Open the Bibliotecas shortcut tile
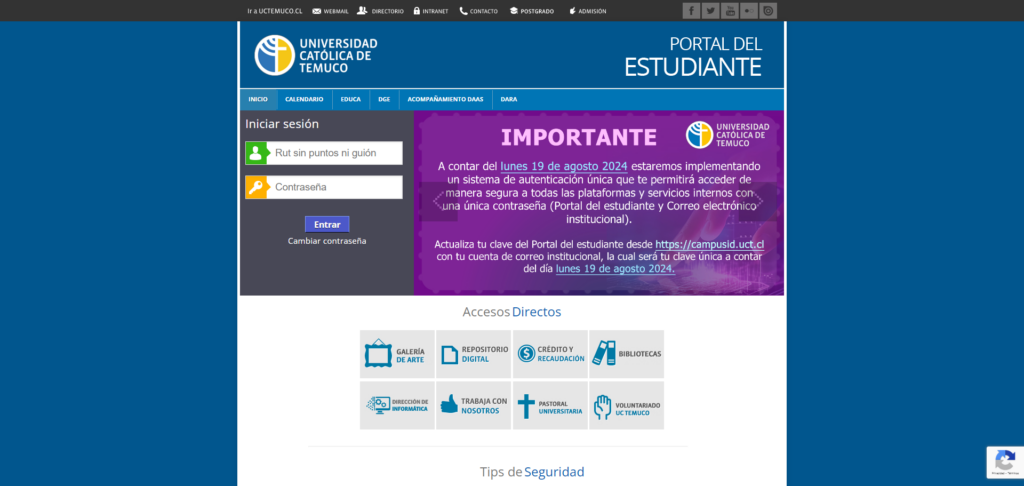 pyautogui.click(x=626, y=354)
